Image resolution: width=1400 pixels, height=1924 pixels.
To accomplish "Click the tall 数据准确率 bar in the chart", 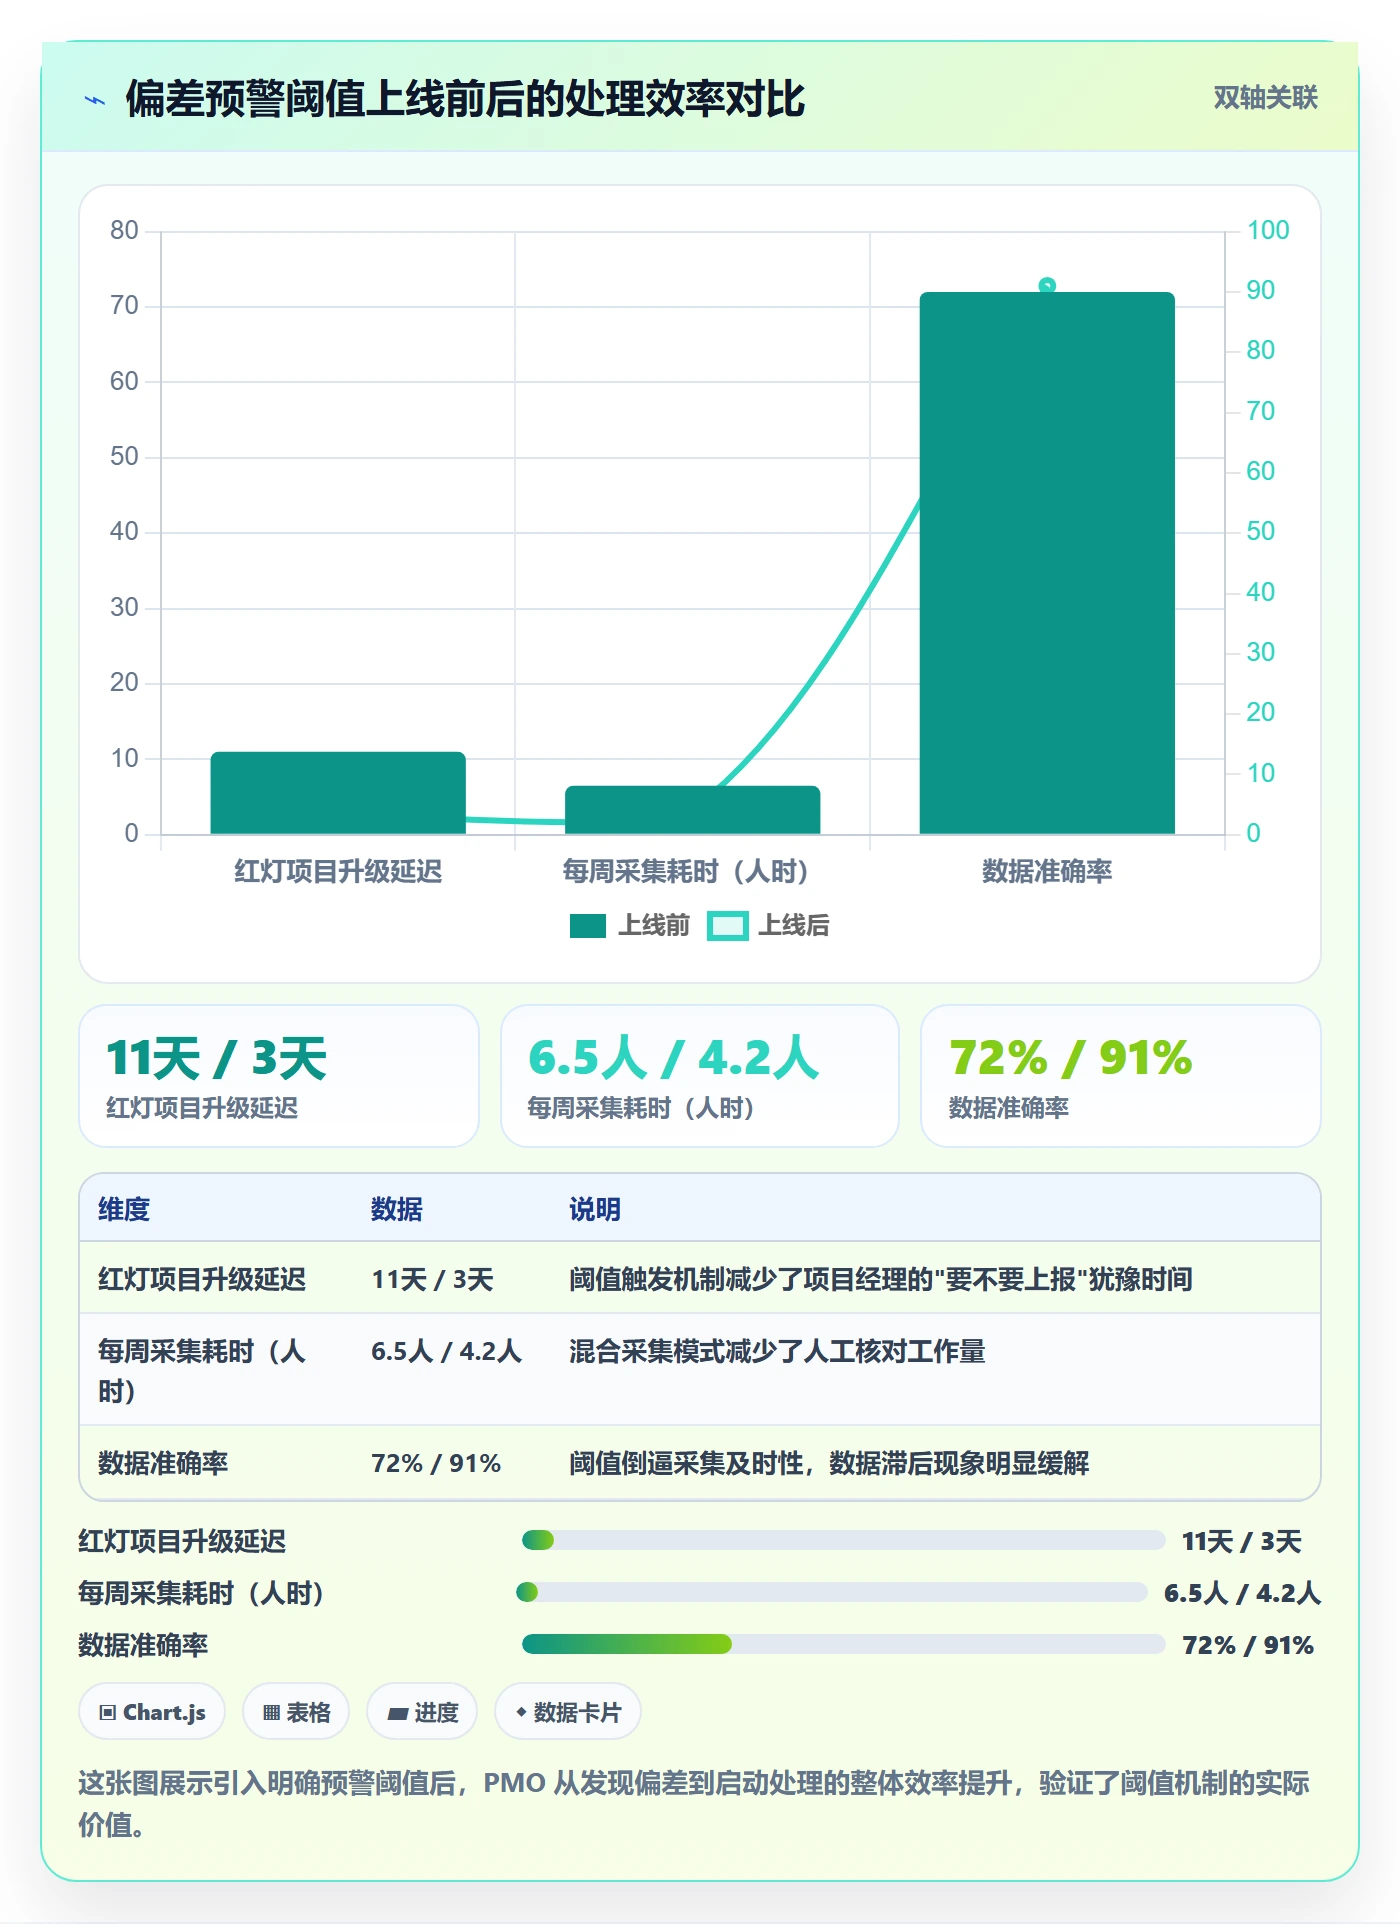I will 1047,563.
